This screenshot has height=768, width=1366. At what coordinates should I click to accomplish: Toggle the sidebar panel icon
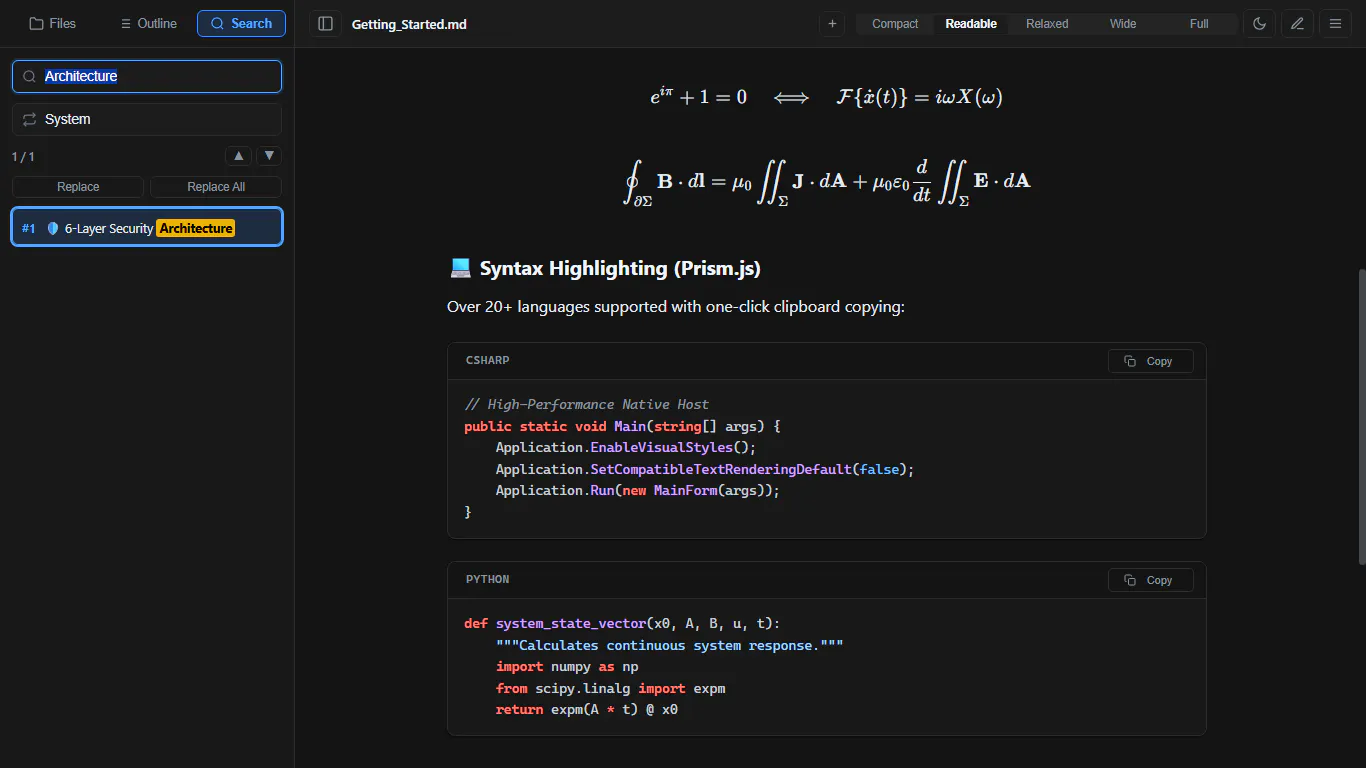tap(325, 24)
